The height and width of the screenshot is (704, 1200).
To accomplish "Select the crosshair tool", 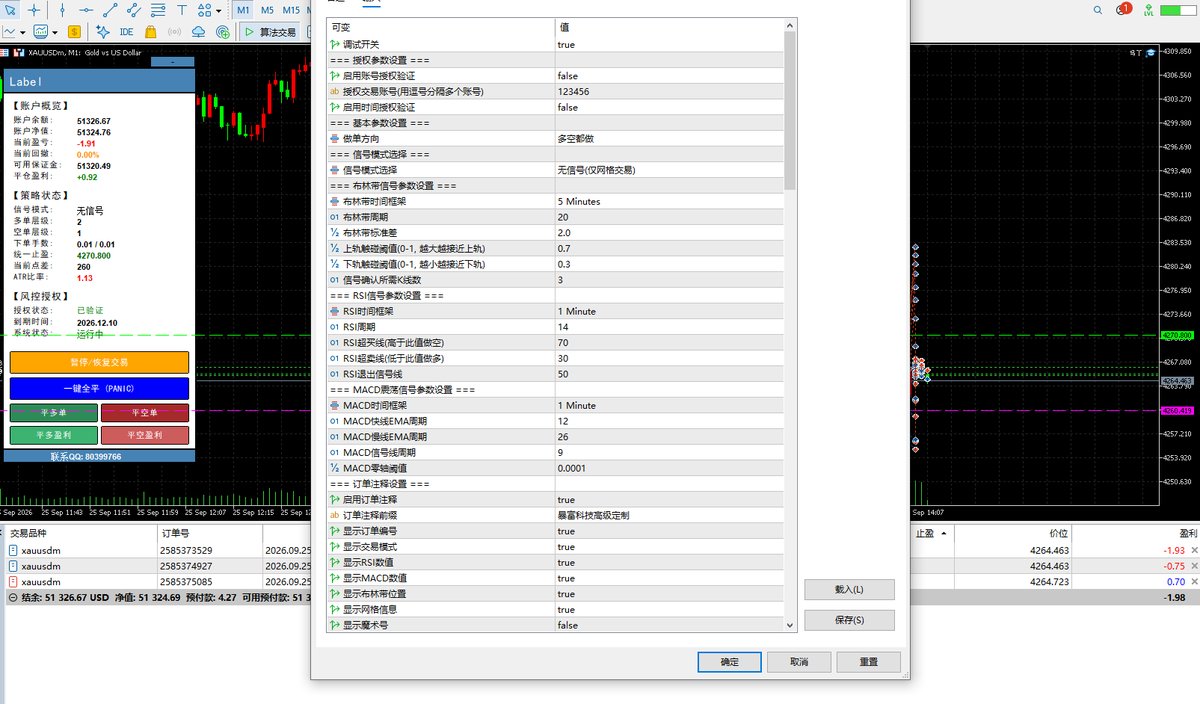I will click(x=35, y=10).
